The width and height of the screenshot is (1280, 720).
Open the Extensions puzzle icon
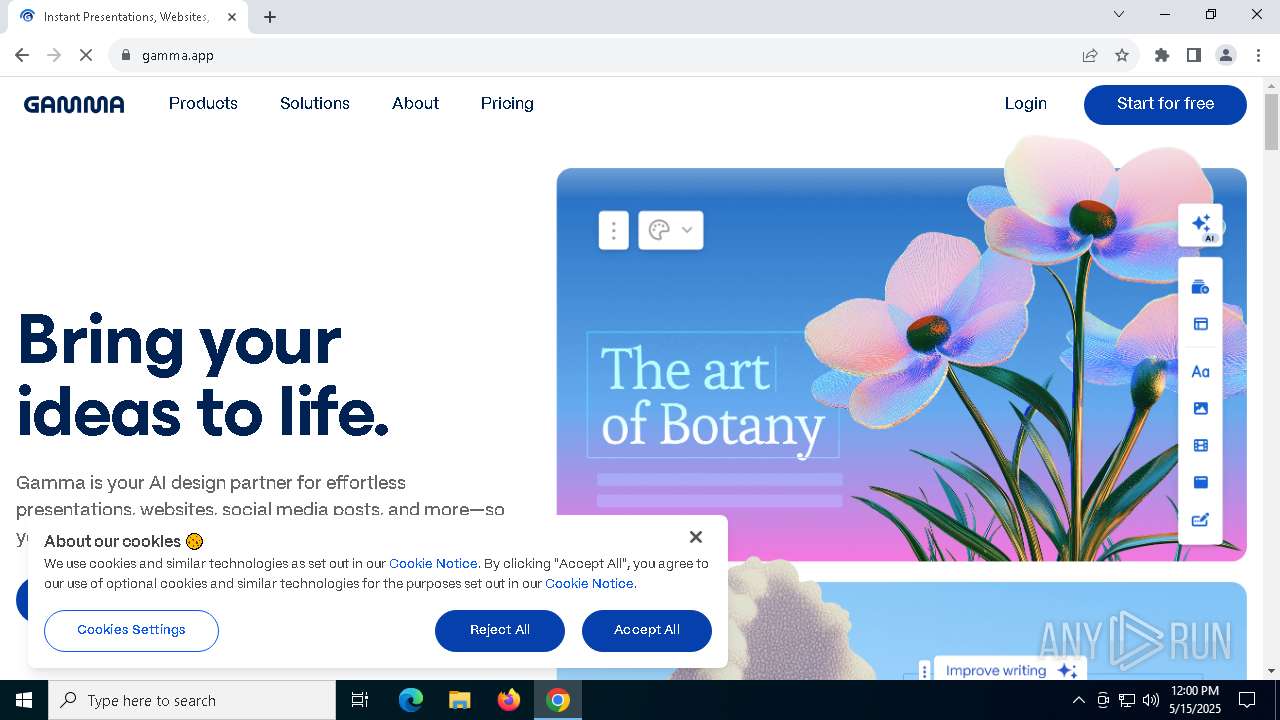tap(1162, 56)
